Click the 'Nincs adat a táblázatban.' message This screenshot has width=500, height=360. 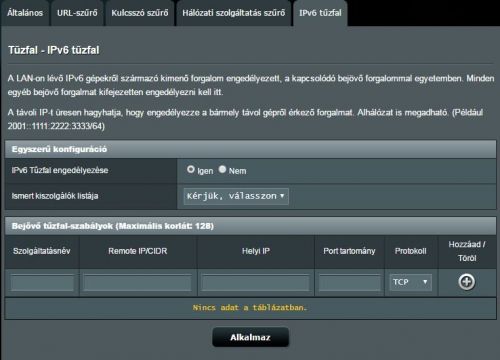tap(250, 308)
